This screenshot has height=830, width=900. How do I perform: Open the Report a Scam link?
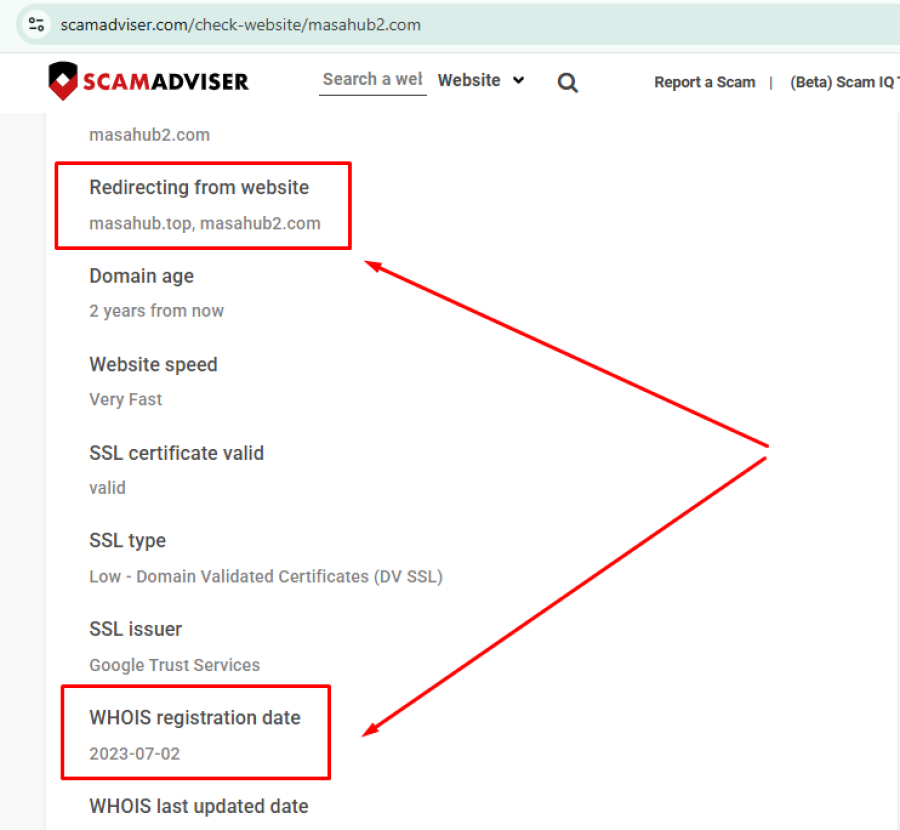pyautogui.click(x=704, y=82)
